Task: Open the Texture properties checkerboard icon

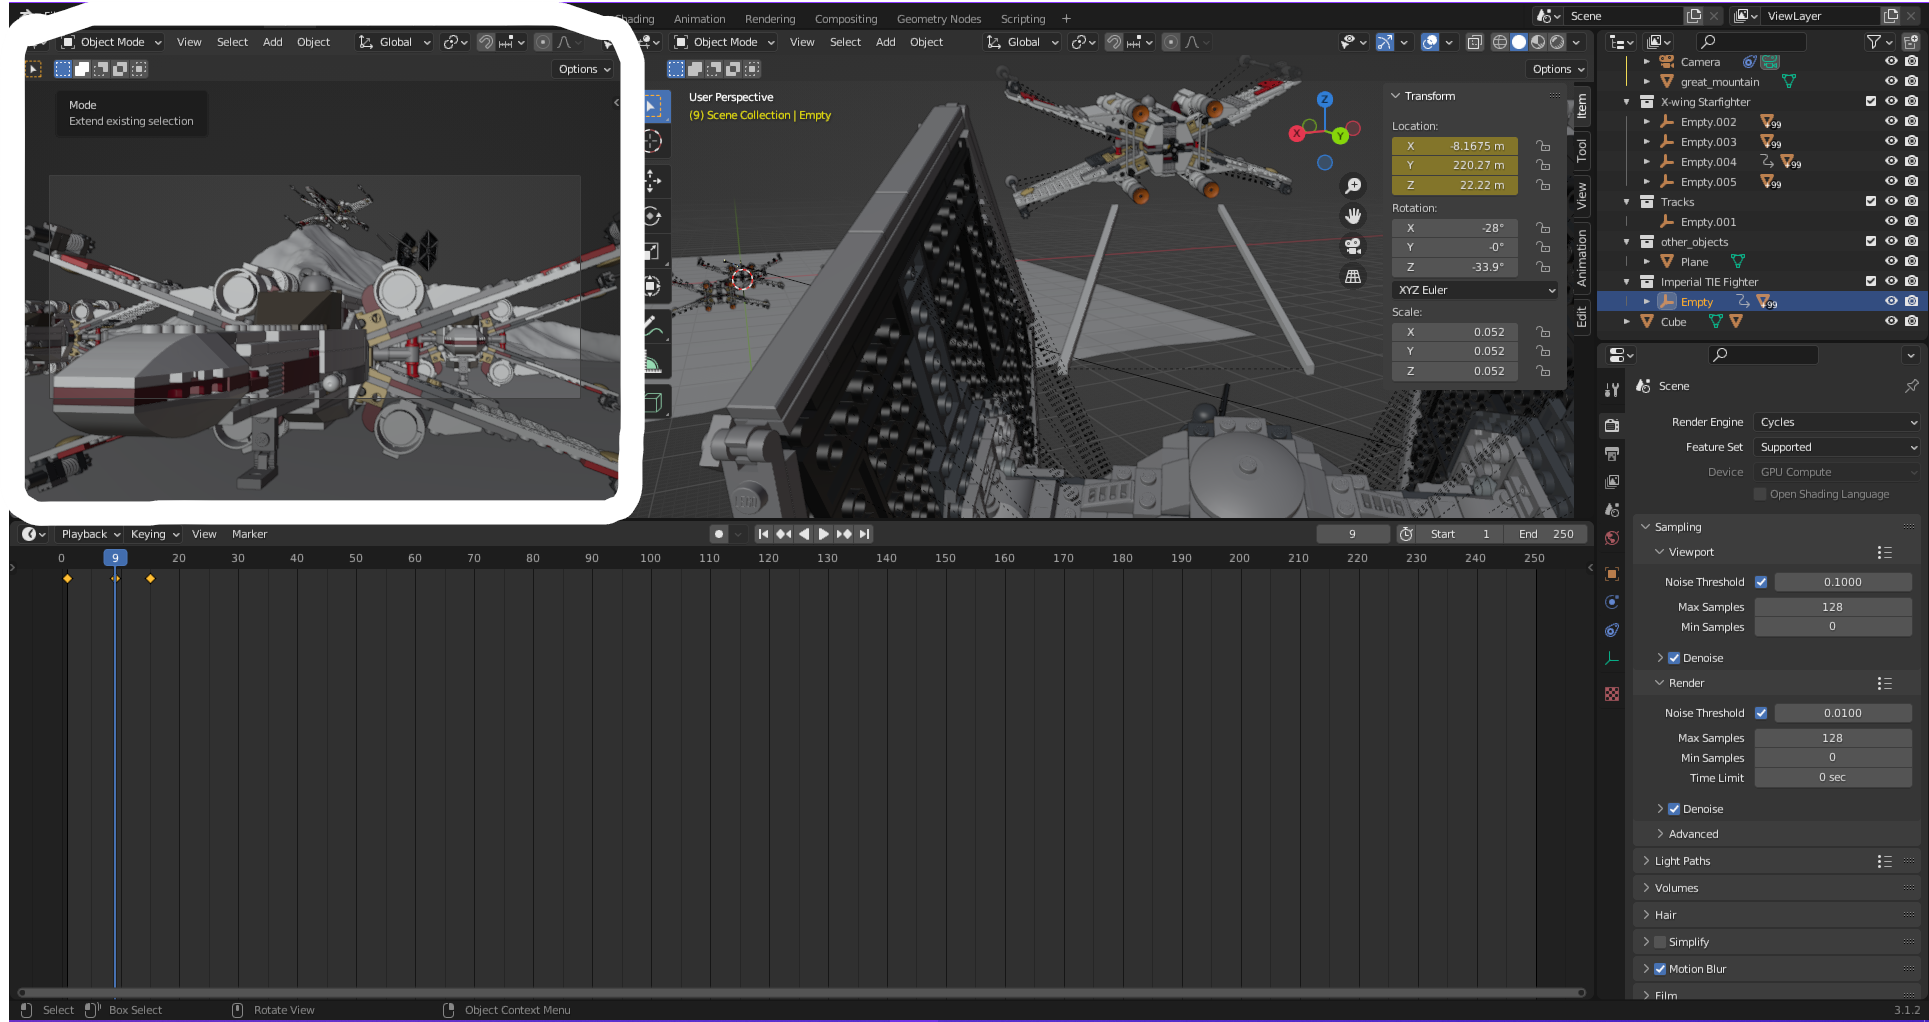Action: [1612, 694]
